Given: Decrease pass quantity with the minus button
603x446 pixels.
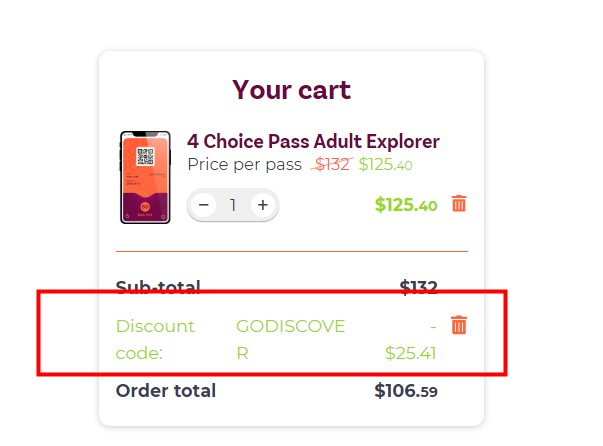Looking at the screenshot, I should tap(203, 205).
